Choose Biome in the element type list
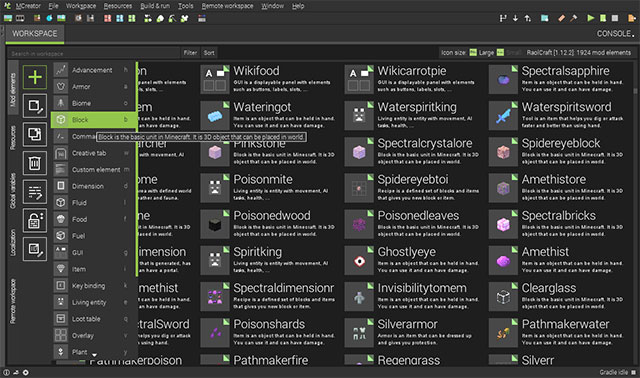Image resolution: width=640 pixels, height=378 pixels. point(93,103)
